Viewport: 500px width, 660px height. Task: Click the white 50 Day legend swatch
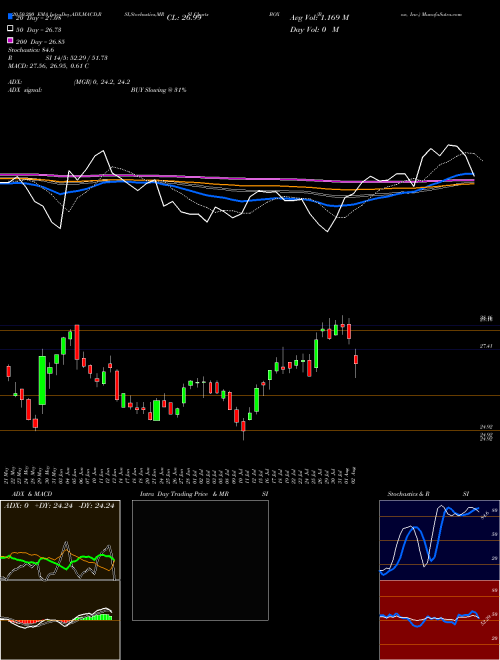point(10,29)
